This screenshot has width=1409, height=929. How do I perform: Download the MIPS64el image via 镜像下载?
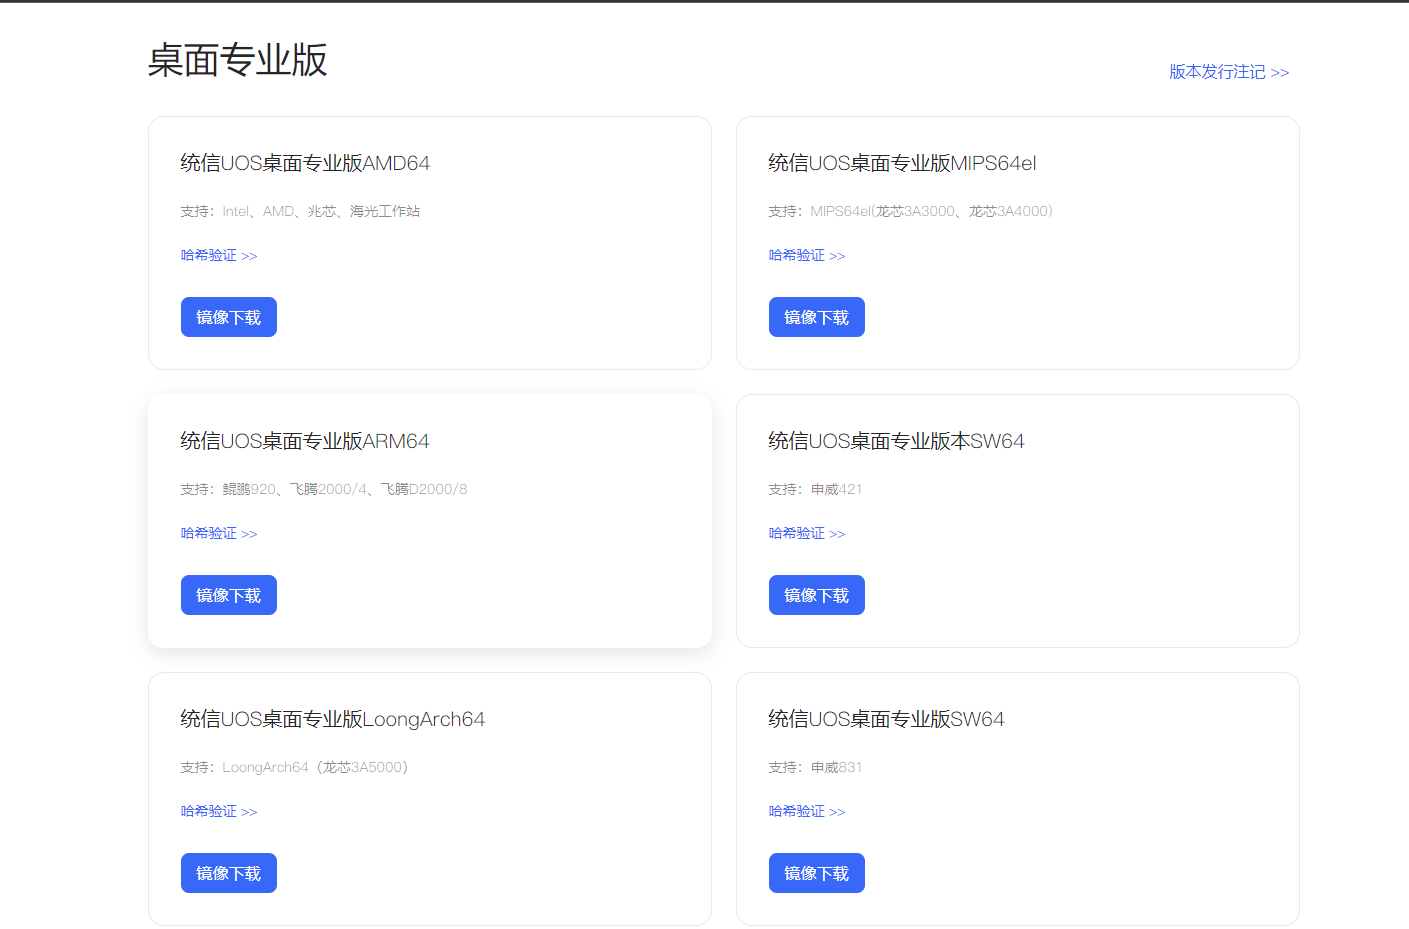click(x=817, y=317)
